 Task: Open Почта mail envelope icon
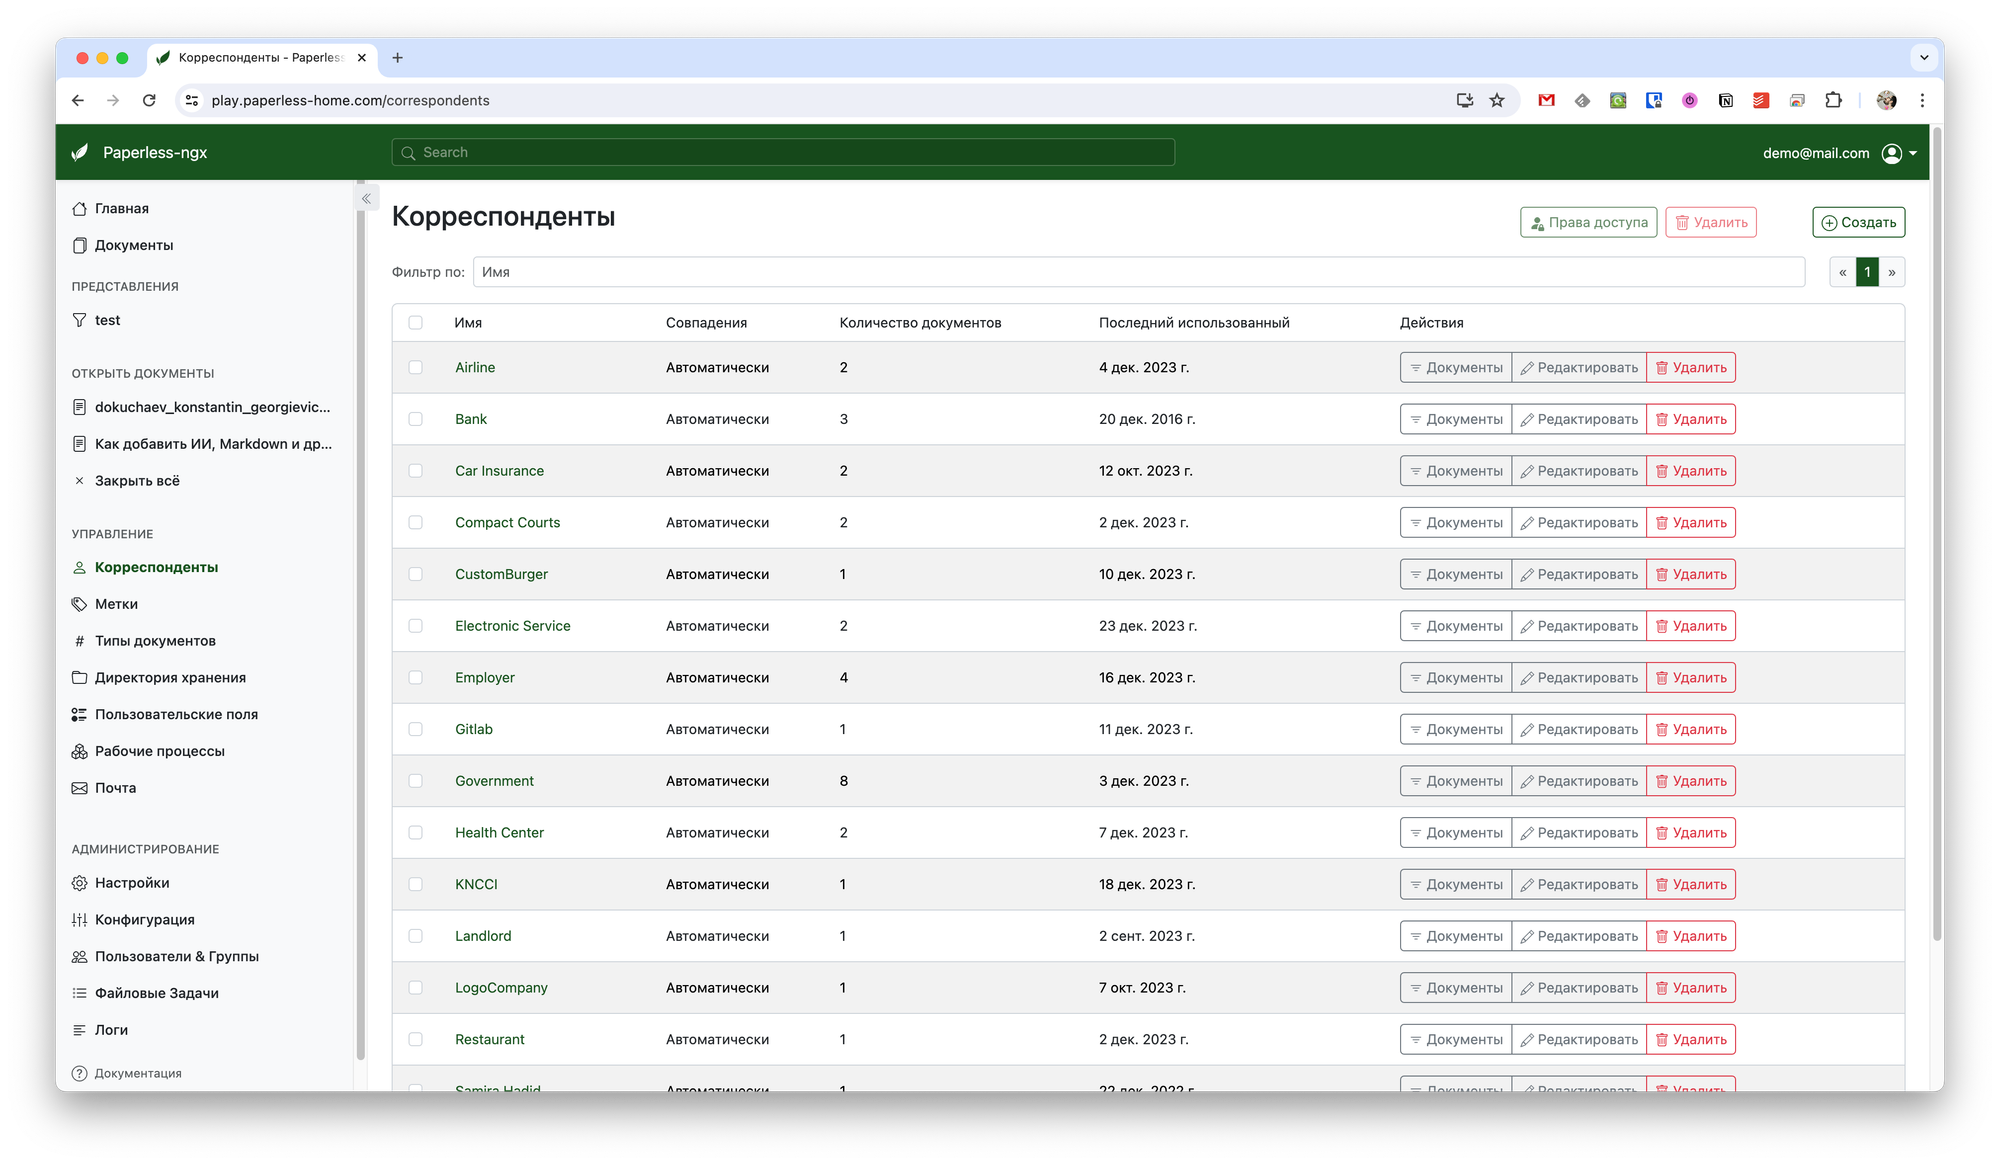(80, 788)
